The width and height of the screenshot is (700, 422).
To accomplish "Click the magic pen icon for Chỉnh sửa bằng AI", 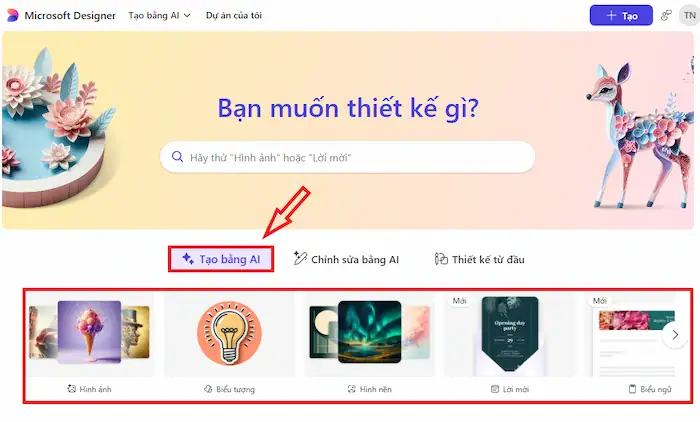I will pyautogui.click(x=300, y=258).
